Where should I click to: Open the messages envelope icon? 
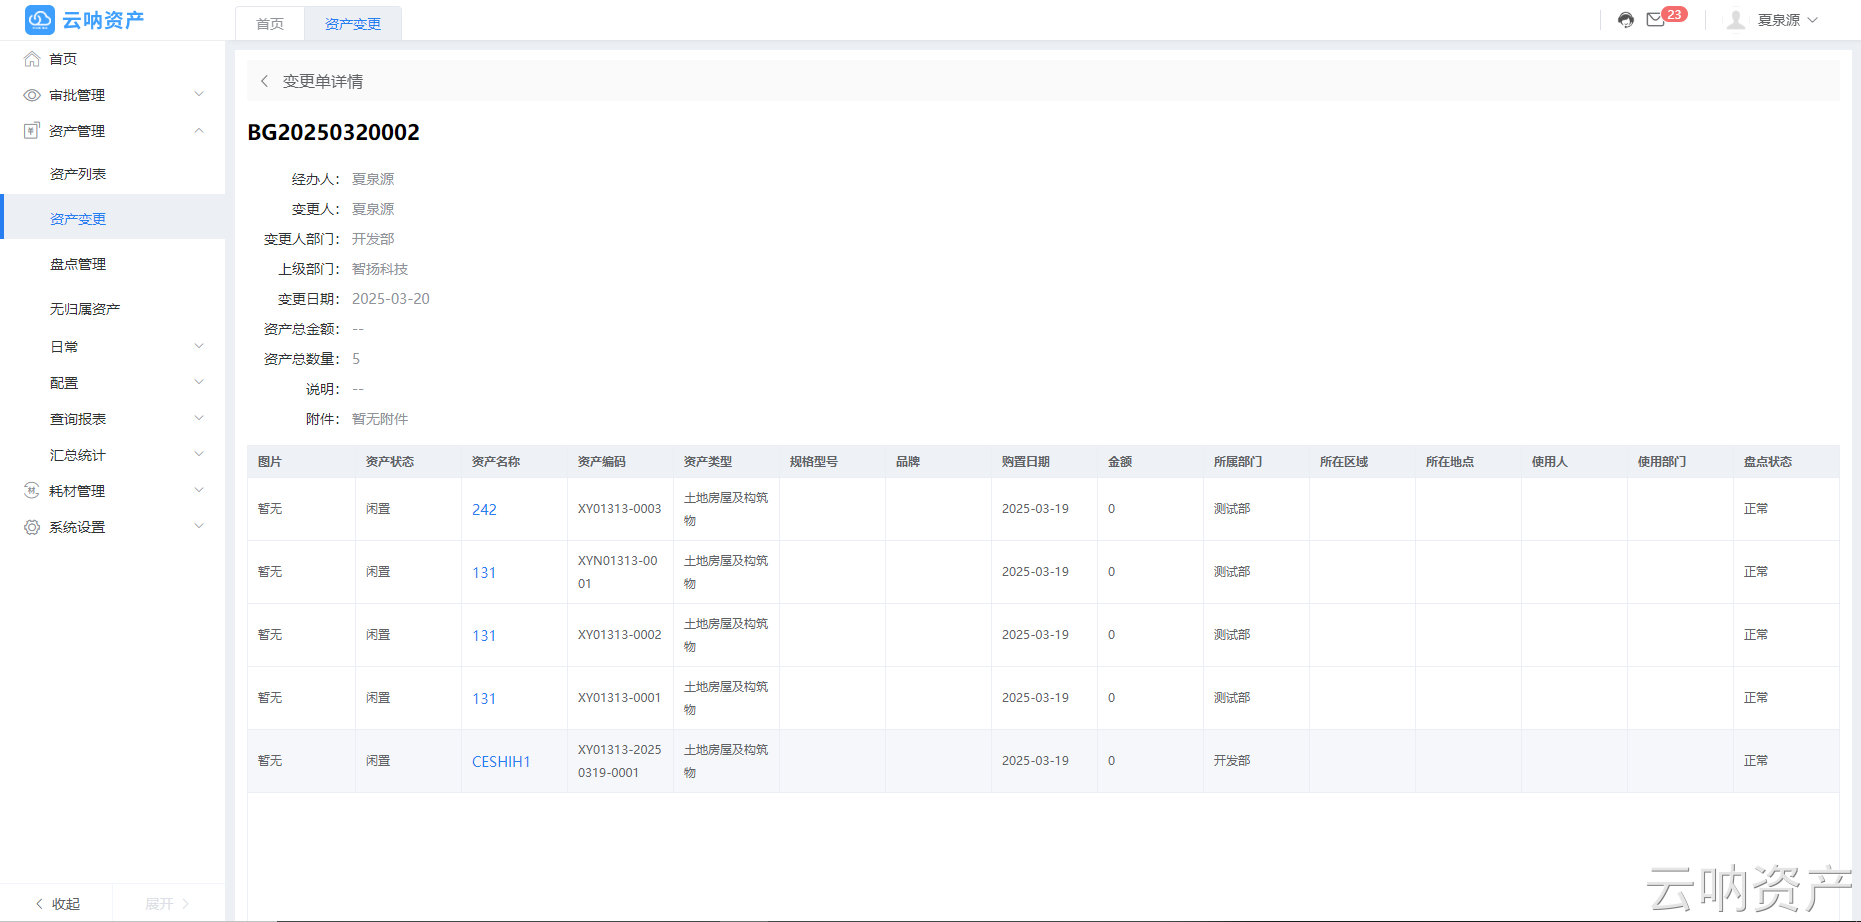[x=1656, y=20]
